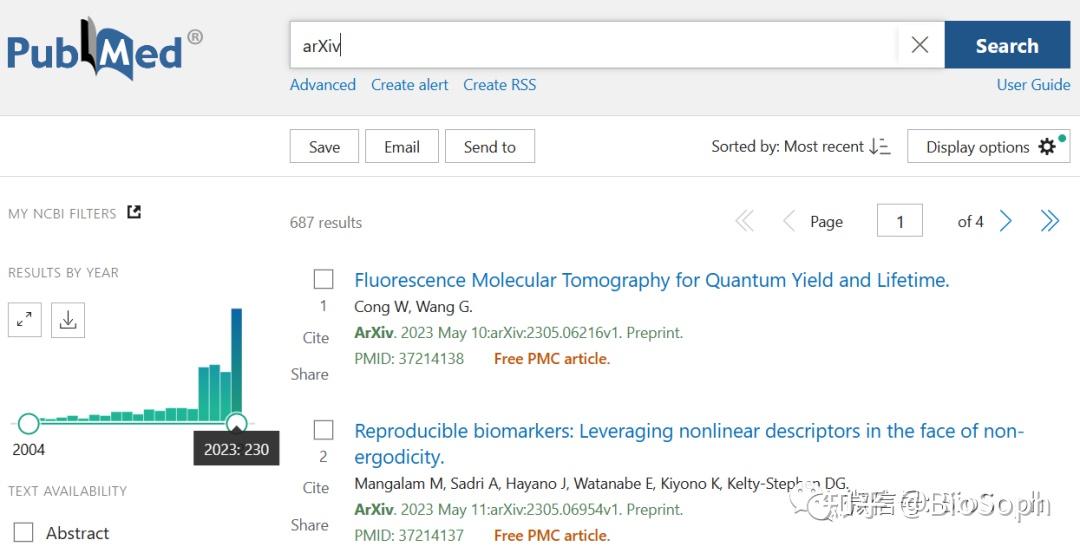Click the page number input field

pos(900,221)
